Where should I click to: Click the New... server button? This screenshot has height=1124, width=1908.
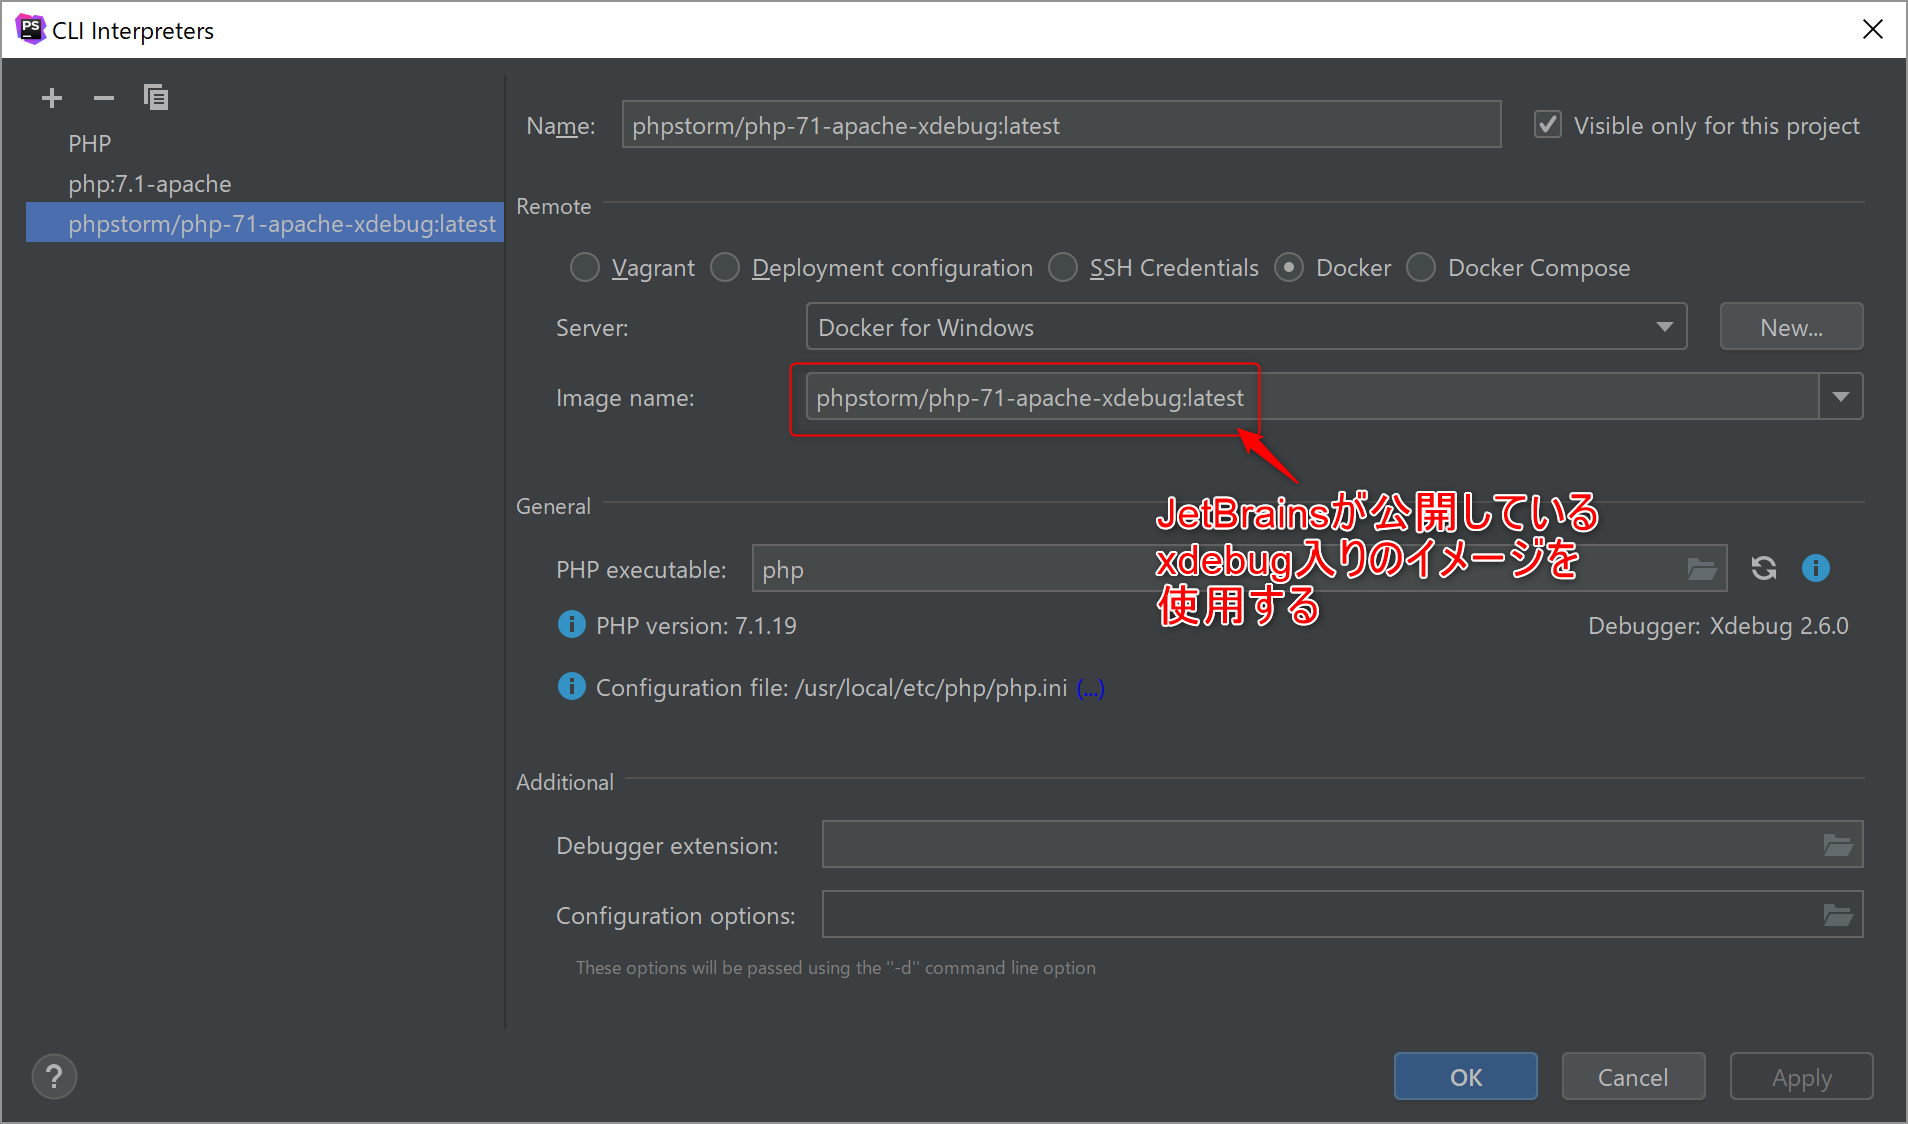[x=1791, y=327]
